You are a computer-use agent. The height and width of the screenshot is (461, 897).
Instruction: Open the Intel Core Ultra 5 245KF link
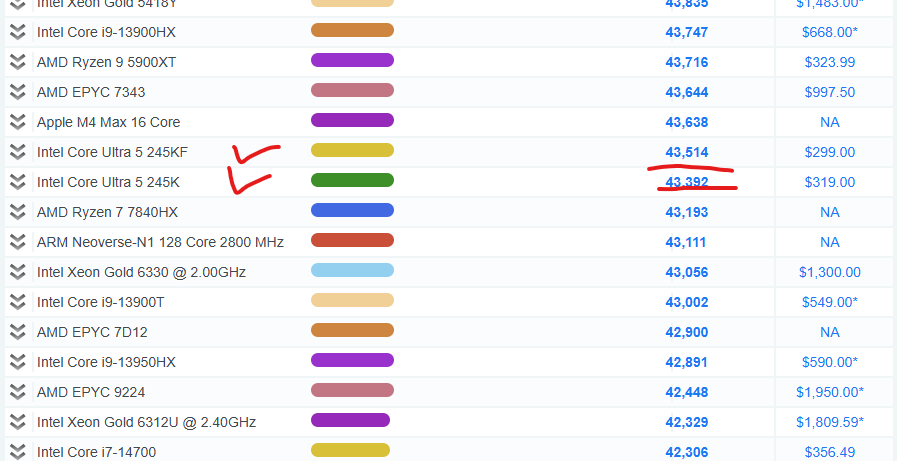[112, 152]
